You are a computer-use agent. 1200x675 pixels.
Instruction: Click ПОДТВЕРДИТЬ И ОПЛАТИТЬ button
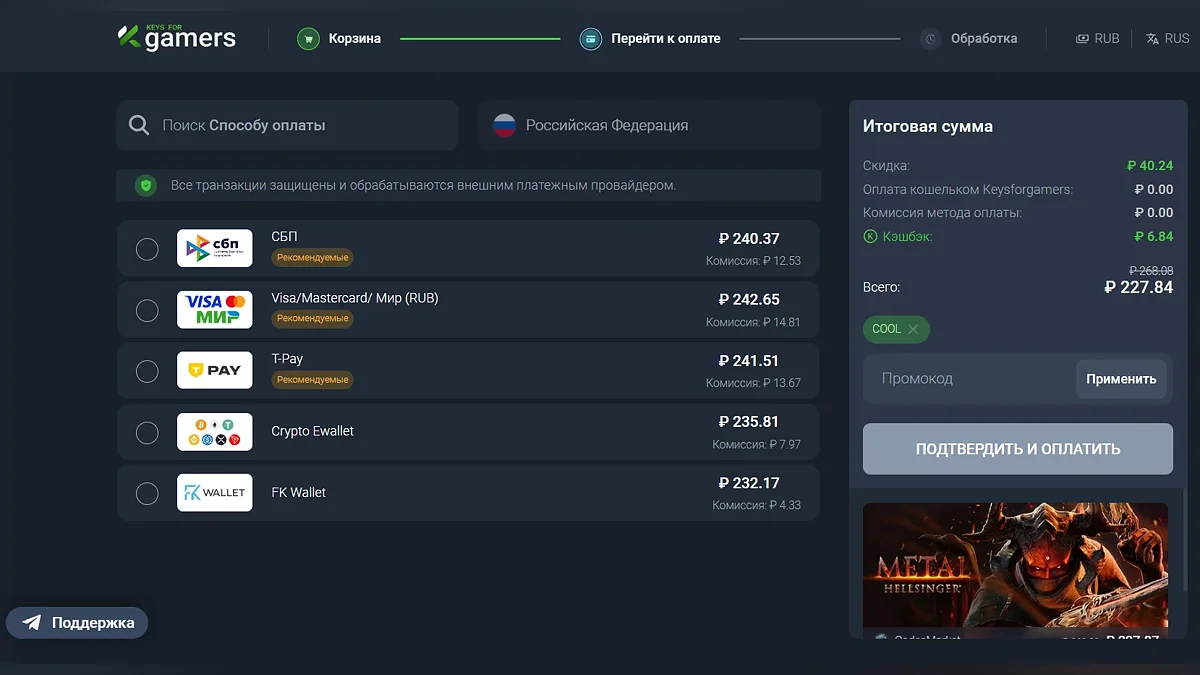click(1018, 449)
